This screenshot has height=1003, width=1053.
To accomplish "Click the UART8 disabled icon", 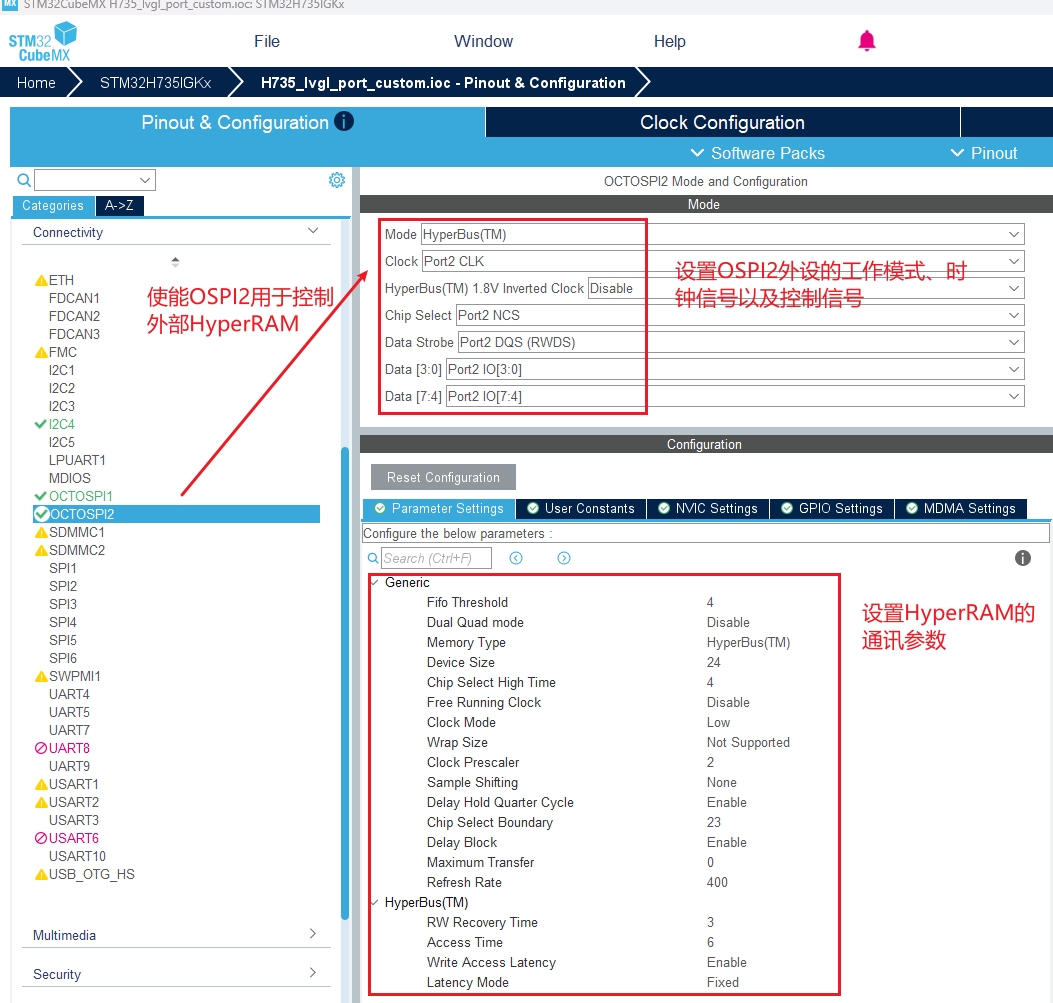I will (41, 748).
